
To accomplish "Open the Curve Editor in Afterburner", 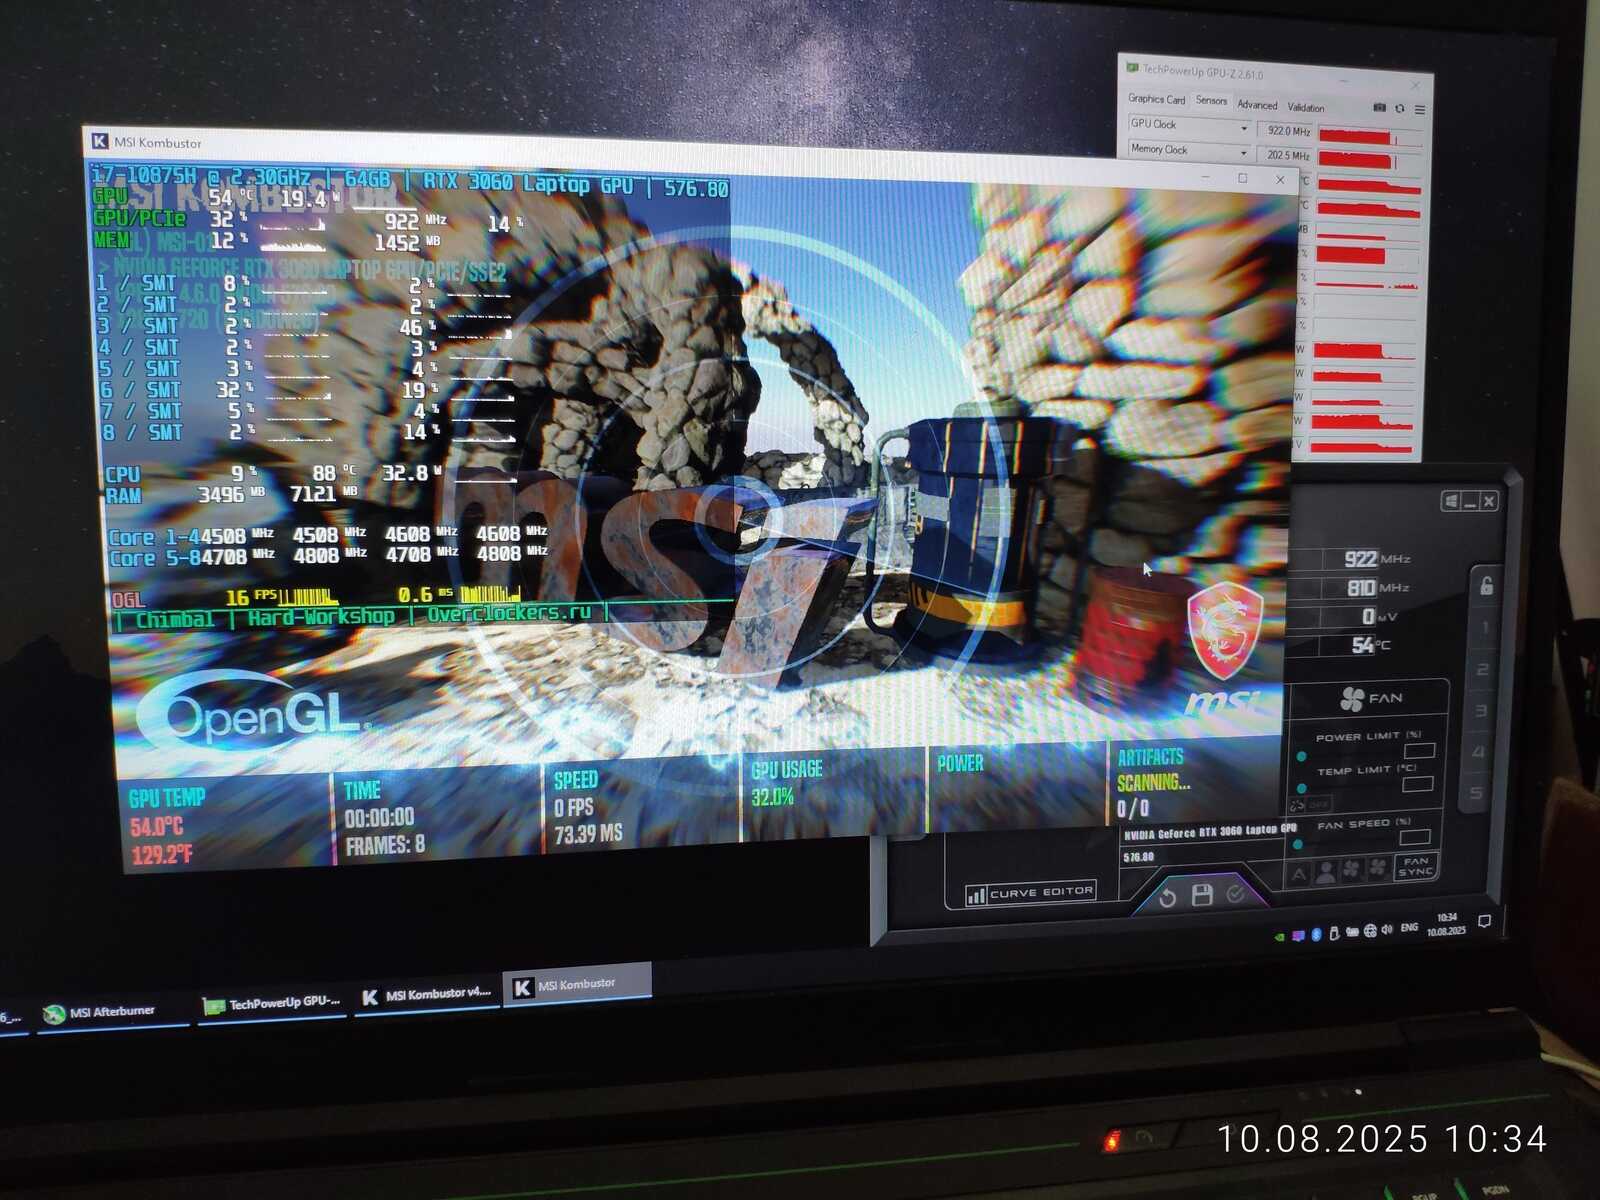I will [x=1030, y=893].
